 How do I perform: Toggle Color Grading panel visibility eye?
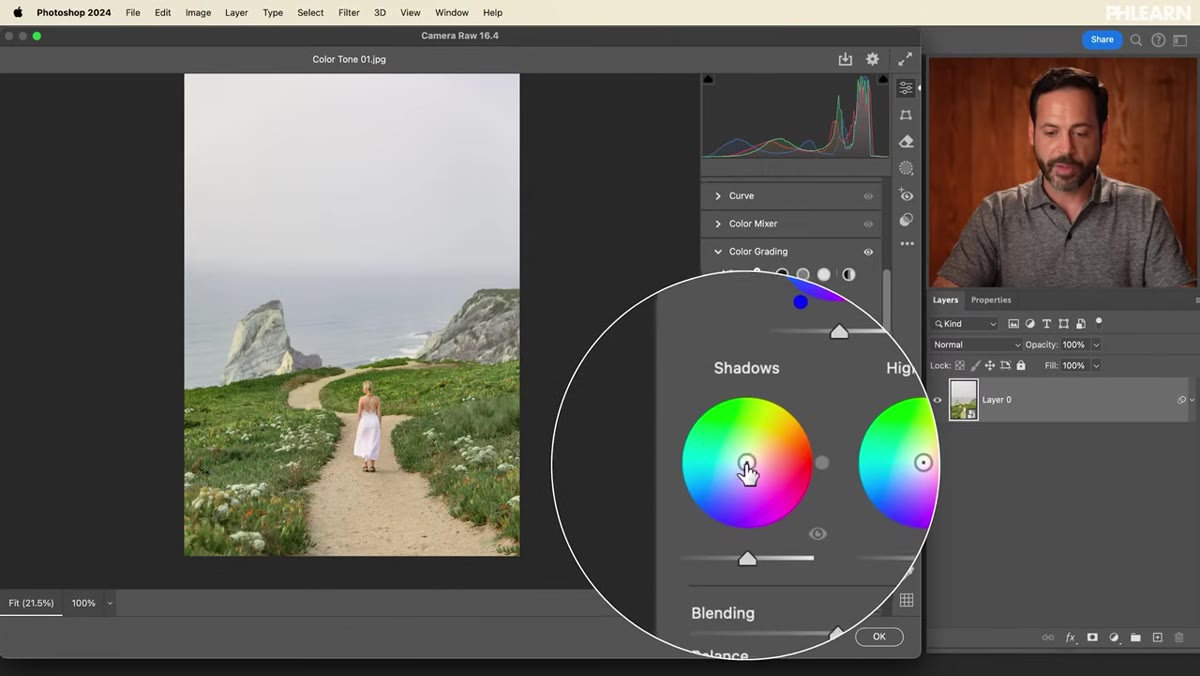(868, 252)
